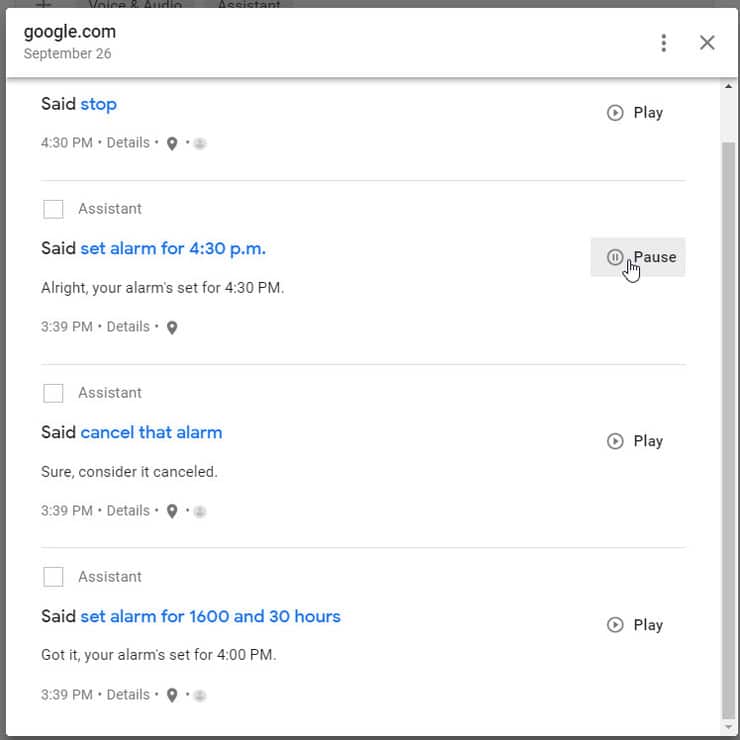740x740 pixels.
Task: Open the 'set alarm for 1600 and 30 hours' link
Action: pyautogui.click(x=210, y=616)
